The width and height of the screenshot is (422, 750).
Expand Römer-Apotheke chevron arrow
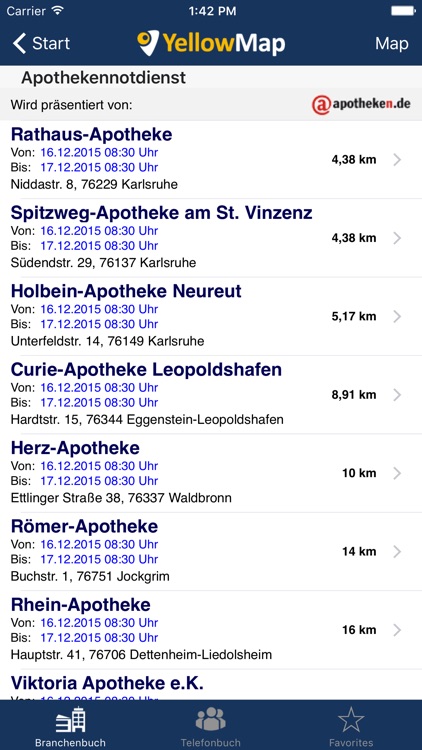point(397,552)
